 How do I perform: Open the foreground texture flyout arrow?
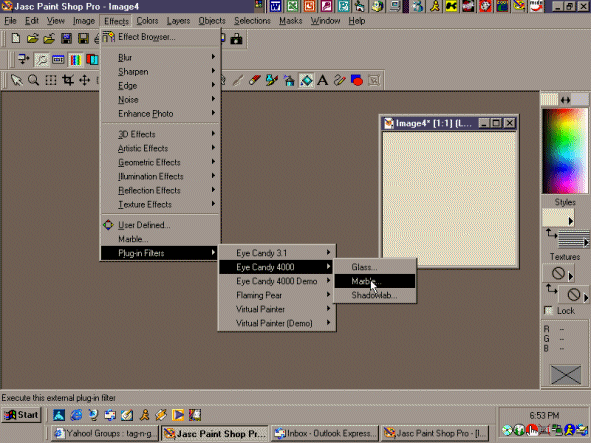point(571,276)
